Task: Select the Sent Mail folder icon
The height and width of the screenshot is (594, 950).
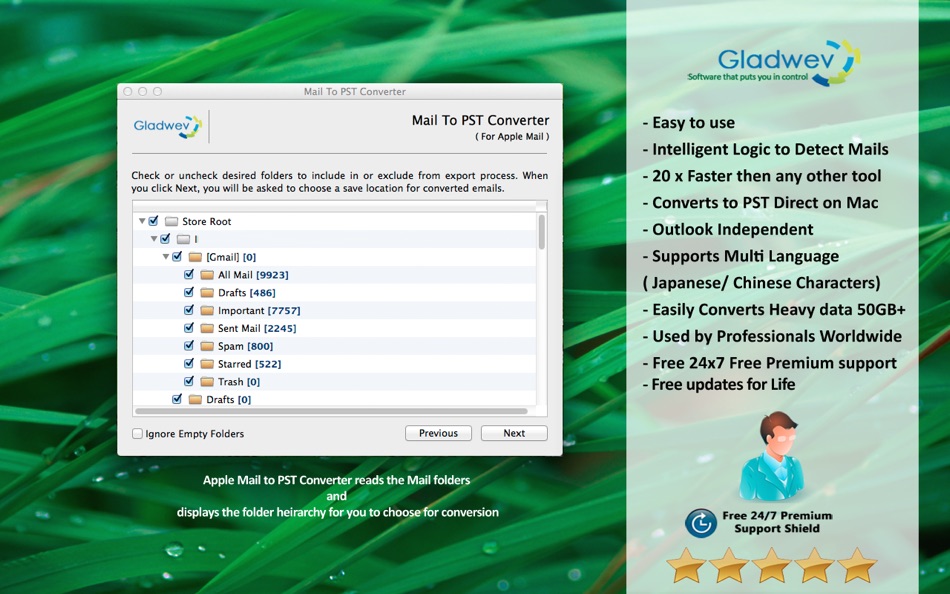Action: tap(207, 329)
